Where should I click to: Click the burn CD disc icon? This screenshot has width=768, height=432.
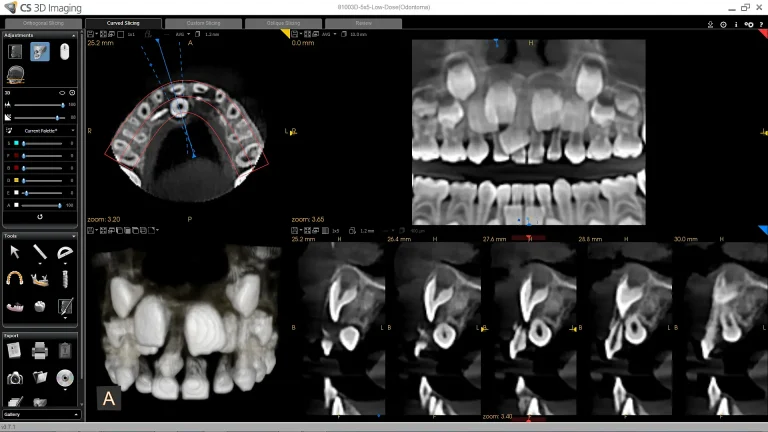click(x=65, y=378)
